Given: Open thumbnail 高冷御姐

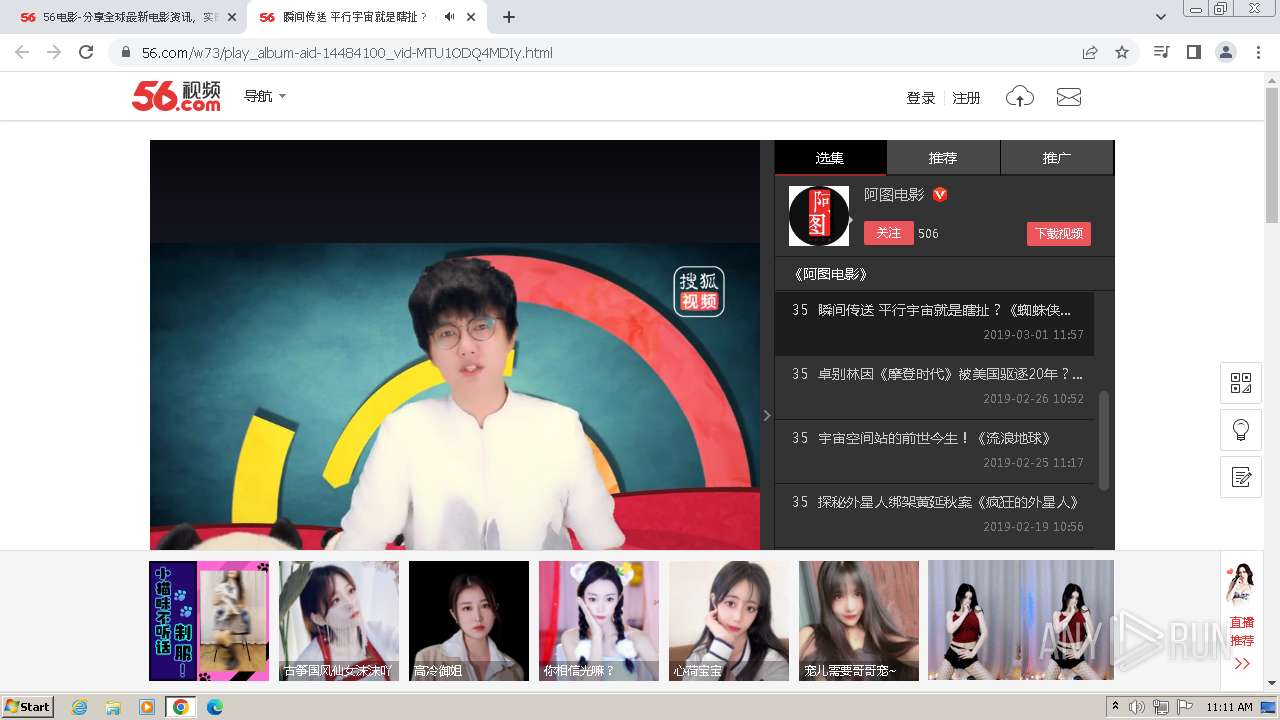Looking at the screenshot, I should tap(469, 621).
